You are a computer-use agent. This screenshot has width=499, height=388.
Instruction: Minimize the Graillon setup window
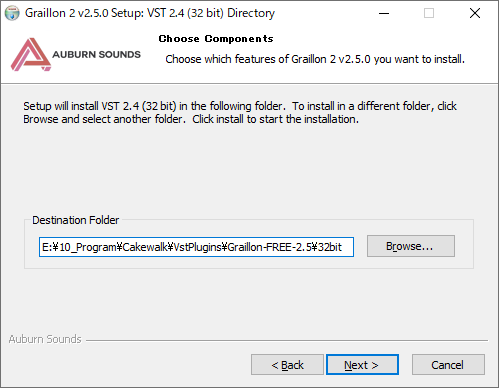pyautogui.click(x=384, y=13)
